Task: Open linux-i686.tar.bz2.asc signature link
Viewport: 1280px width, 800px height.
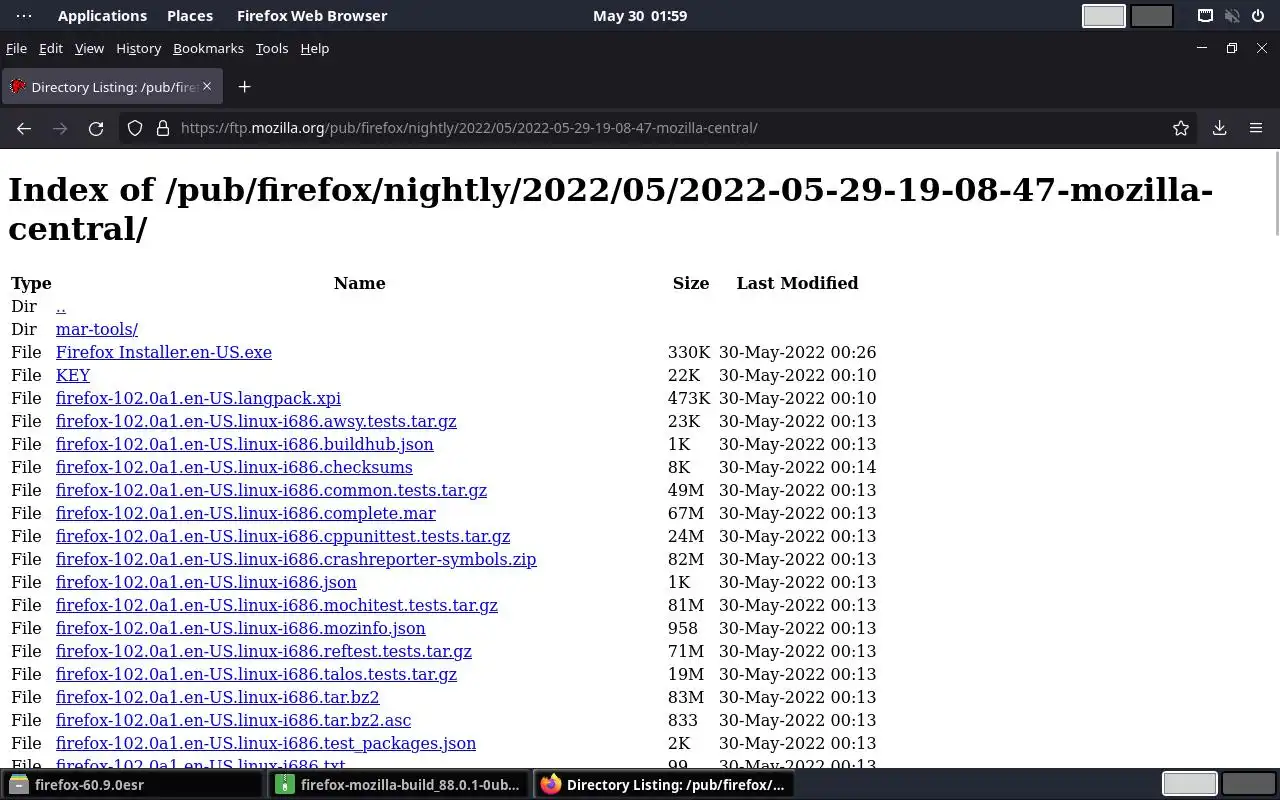Action: tap(234, 720)
